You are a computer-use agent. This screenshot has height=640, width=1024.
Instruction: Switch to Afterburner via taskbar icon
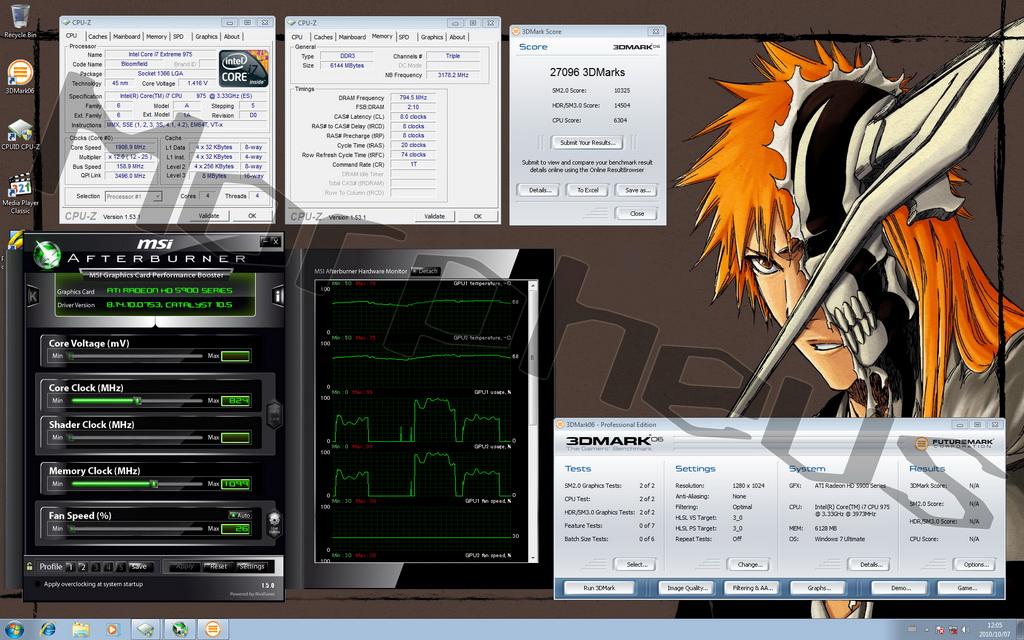click(x=180, y=630)
